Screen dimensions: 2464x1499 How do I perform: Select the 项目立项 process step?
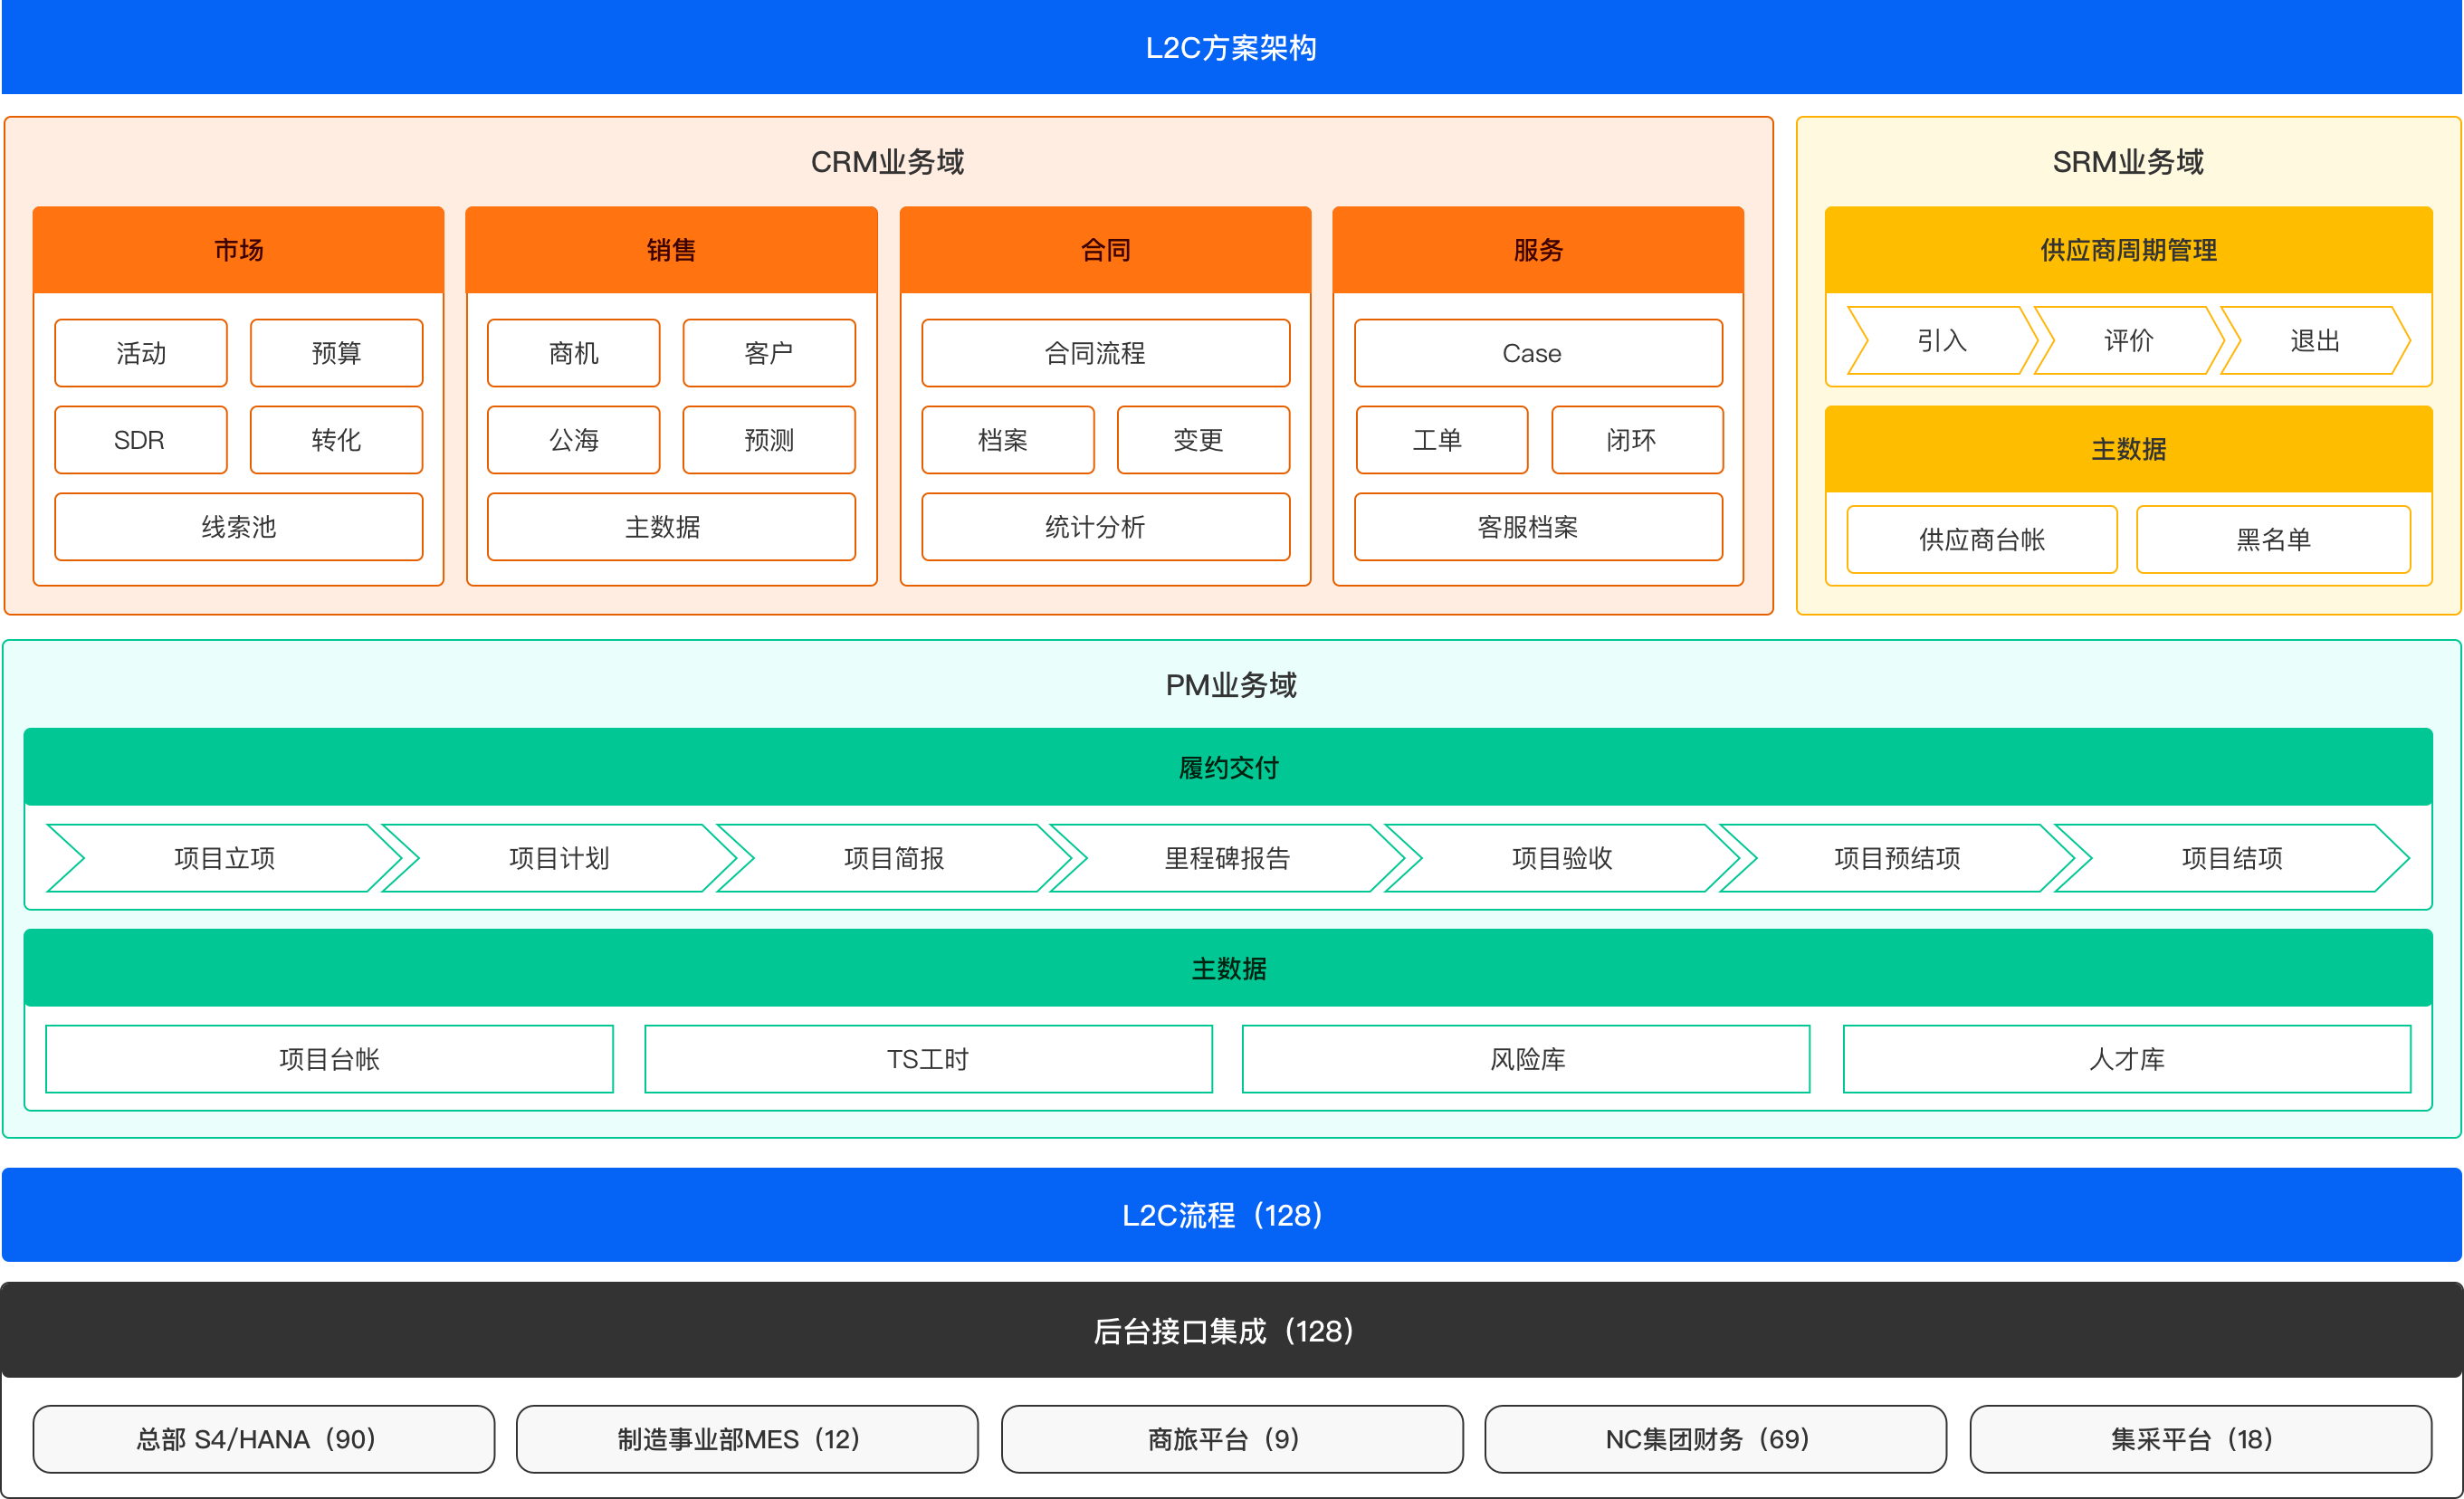click(225, 858)
